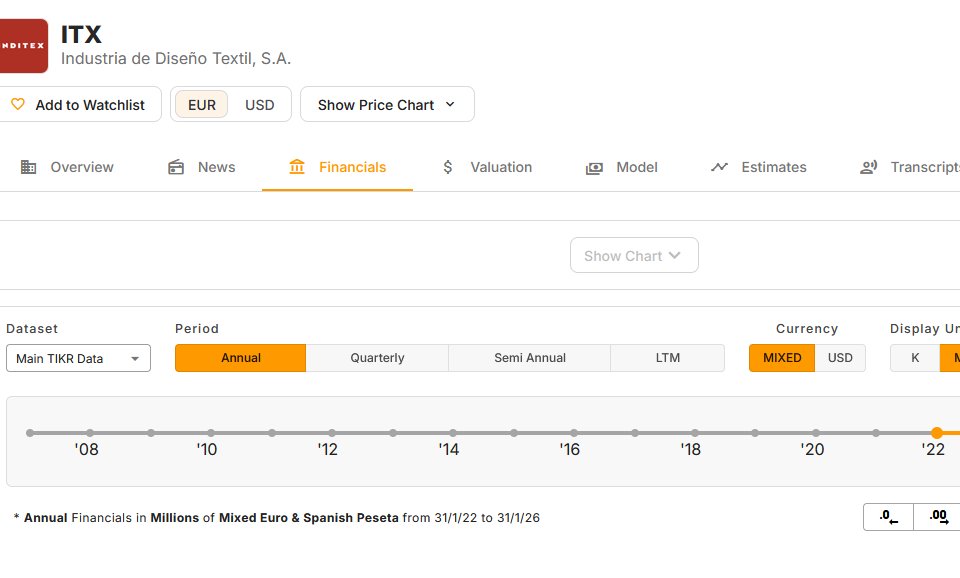Click the ITX ticker heading

[81, 34]
